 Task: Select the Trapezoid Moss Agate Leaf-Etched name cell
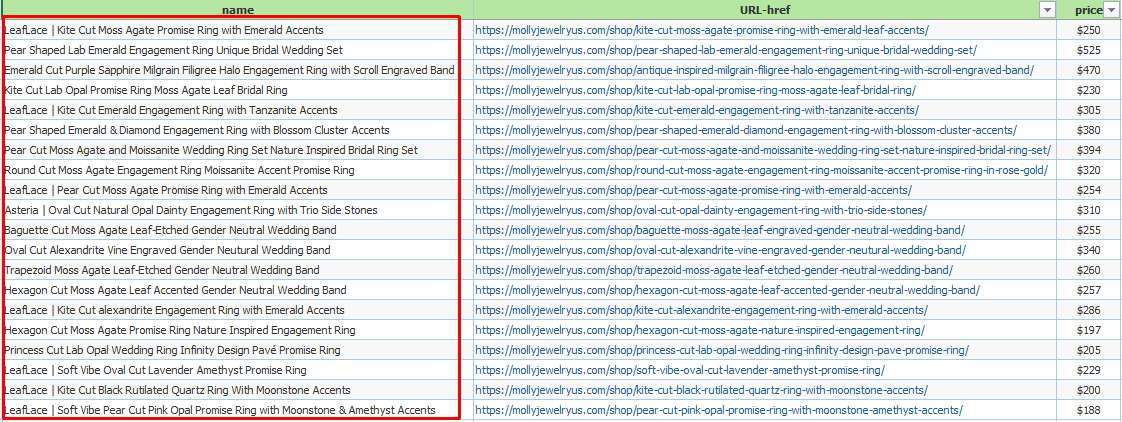coord(162,270)
